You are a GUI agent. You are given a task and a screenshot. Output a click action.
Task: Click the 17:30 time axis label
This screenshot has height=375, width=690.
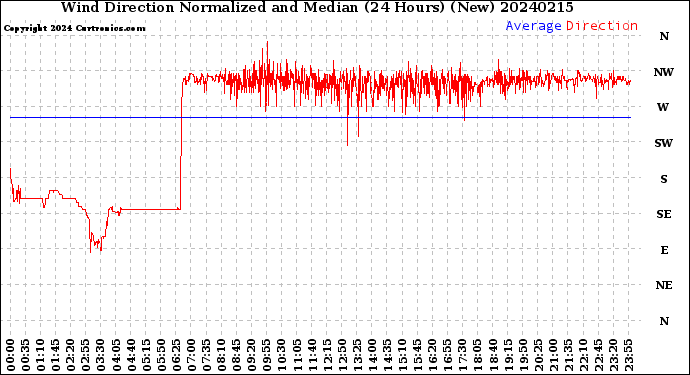click(x=462, y=355)
